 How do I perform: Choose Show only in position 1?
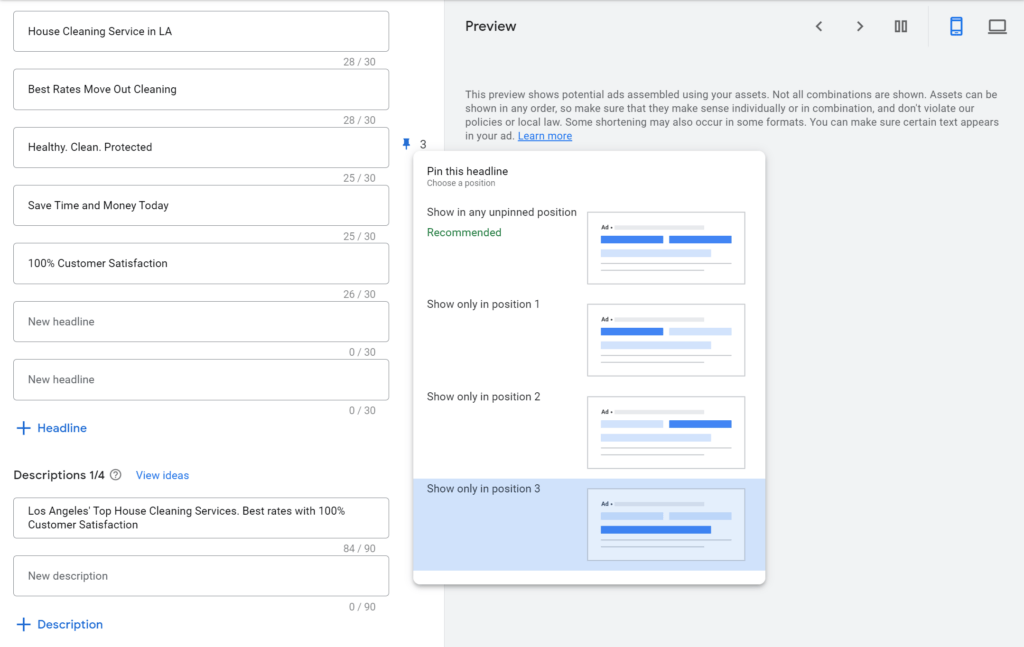click(483, 304)
